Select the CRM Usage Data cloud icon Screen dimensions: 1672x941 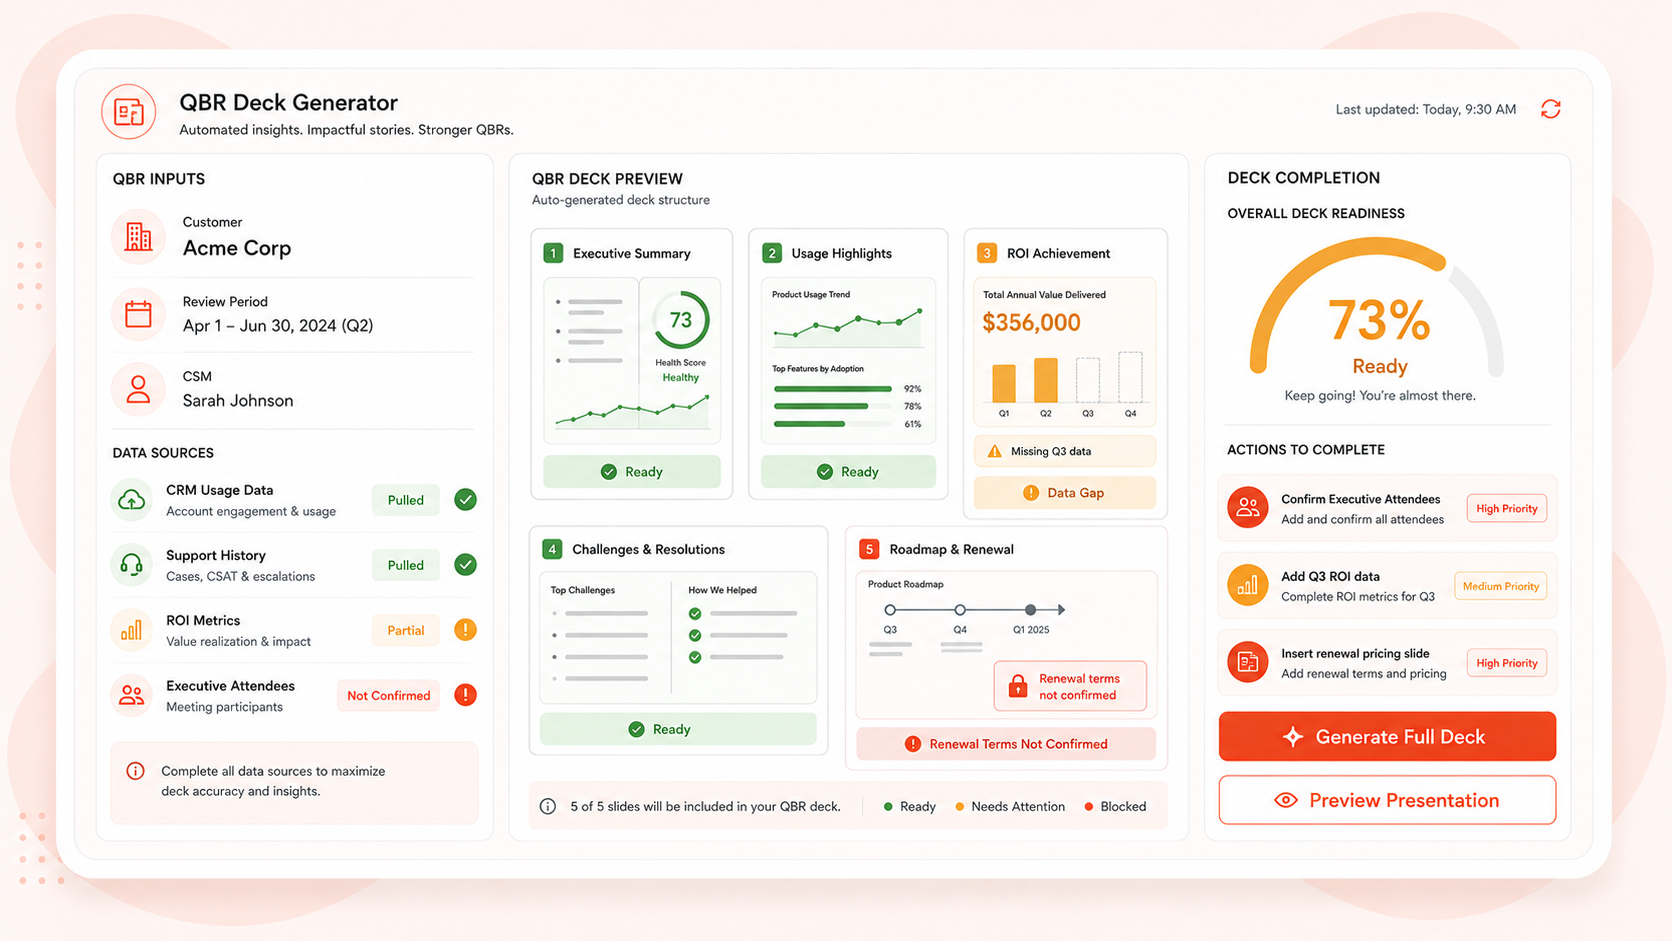click(x=131, y=500)
